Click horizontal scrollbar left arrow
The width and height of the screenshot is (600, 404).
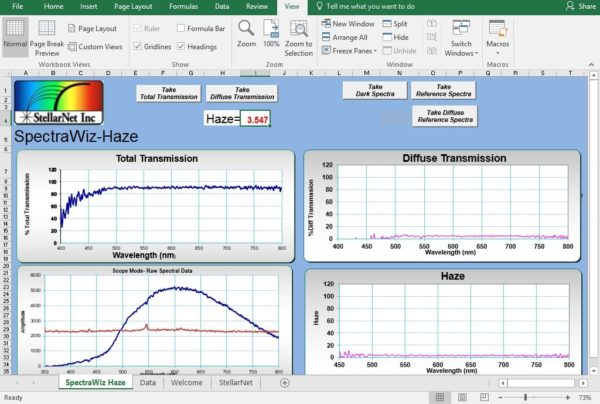point(503,383)
